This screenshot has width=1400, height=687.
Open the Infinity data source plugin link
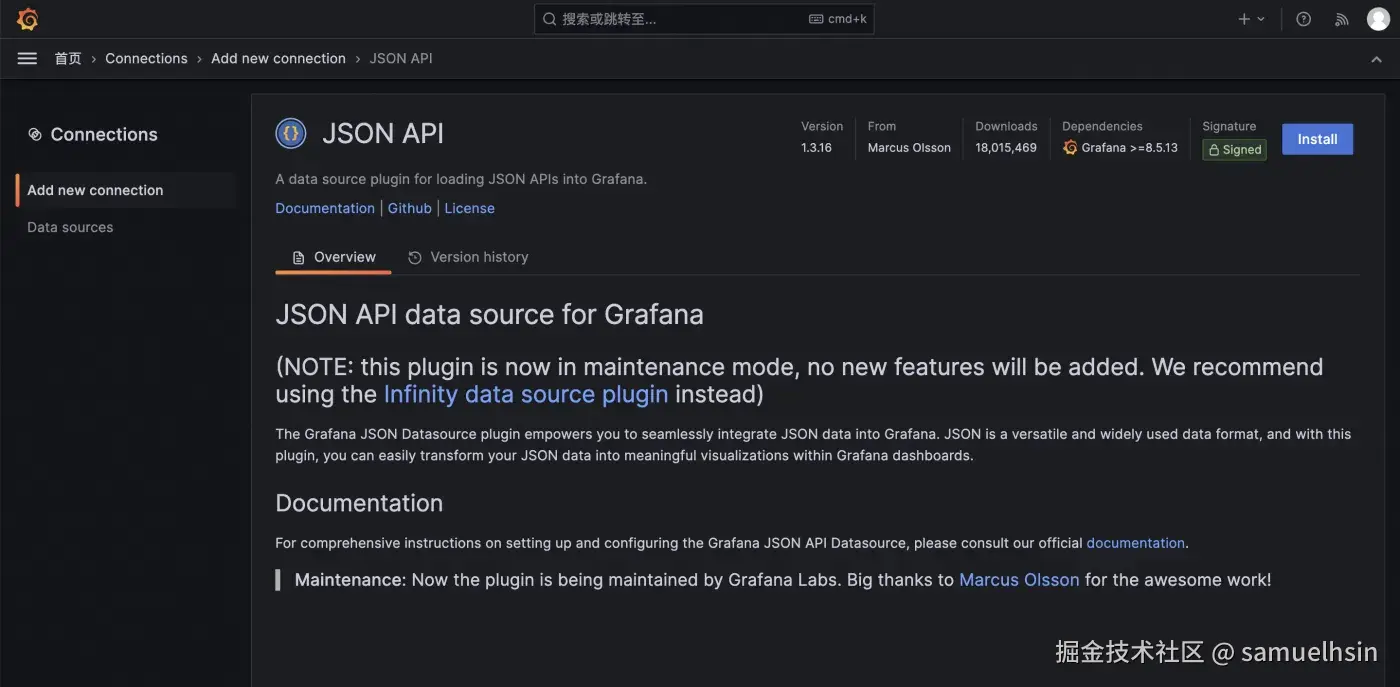click(x=525, y=394)
